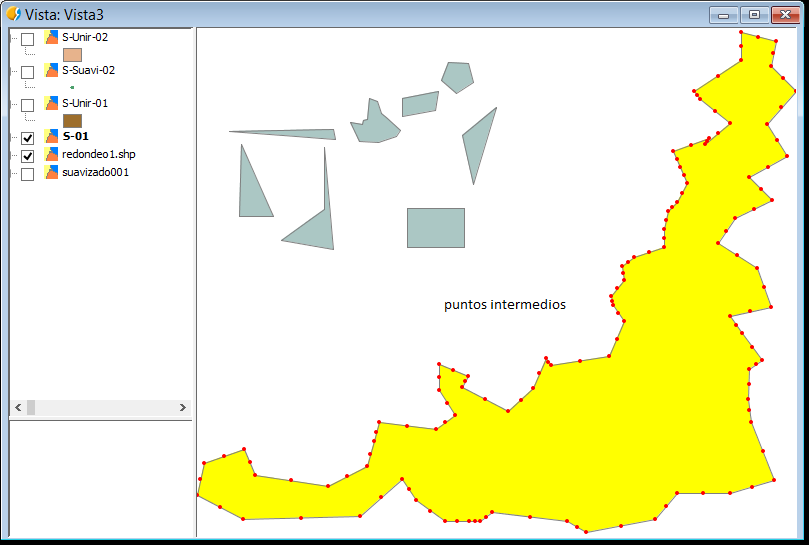Screen dimensions: 809x545
Task: Click the S-Suavi-02 layer icon
Action: tap(52, 71)
